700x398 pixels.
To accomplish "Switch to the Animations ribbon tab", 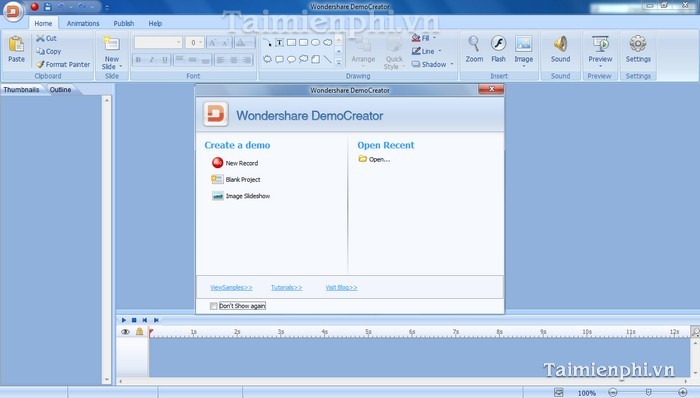I will click(x=83, y=23).
